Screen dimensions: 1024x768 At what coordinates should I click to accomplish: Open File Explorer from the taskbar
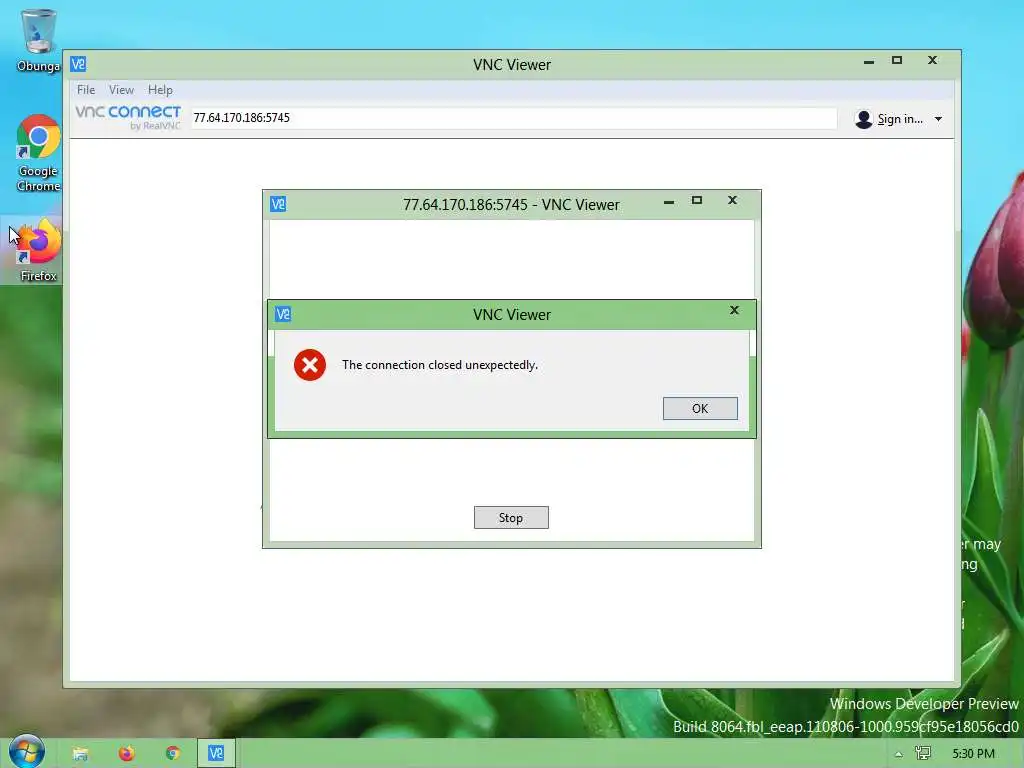point(80,754)
